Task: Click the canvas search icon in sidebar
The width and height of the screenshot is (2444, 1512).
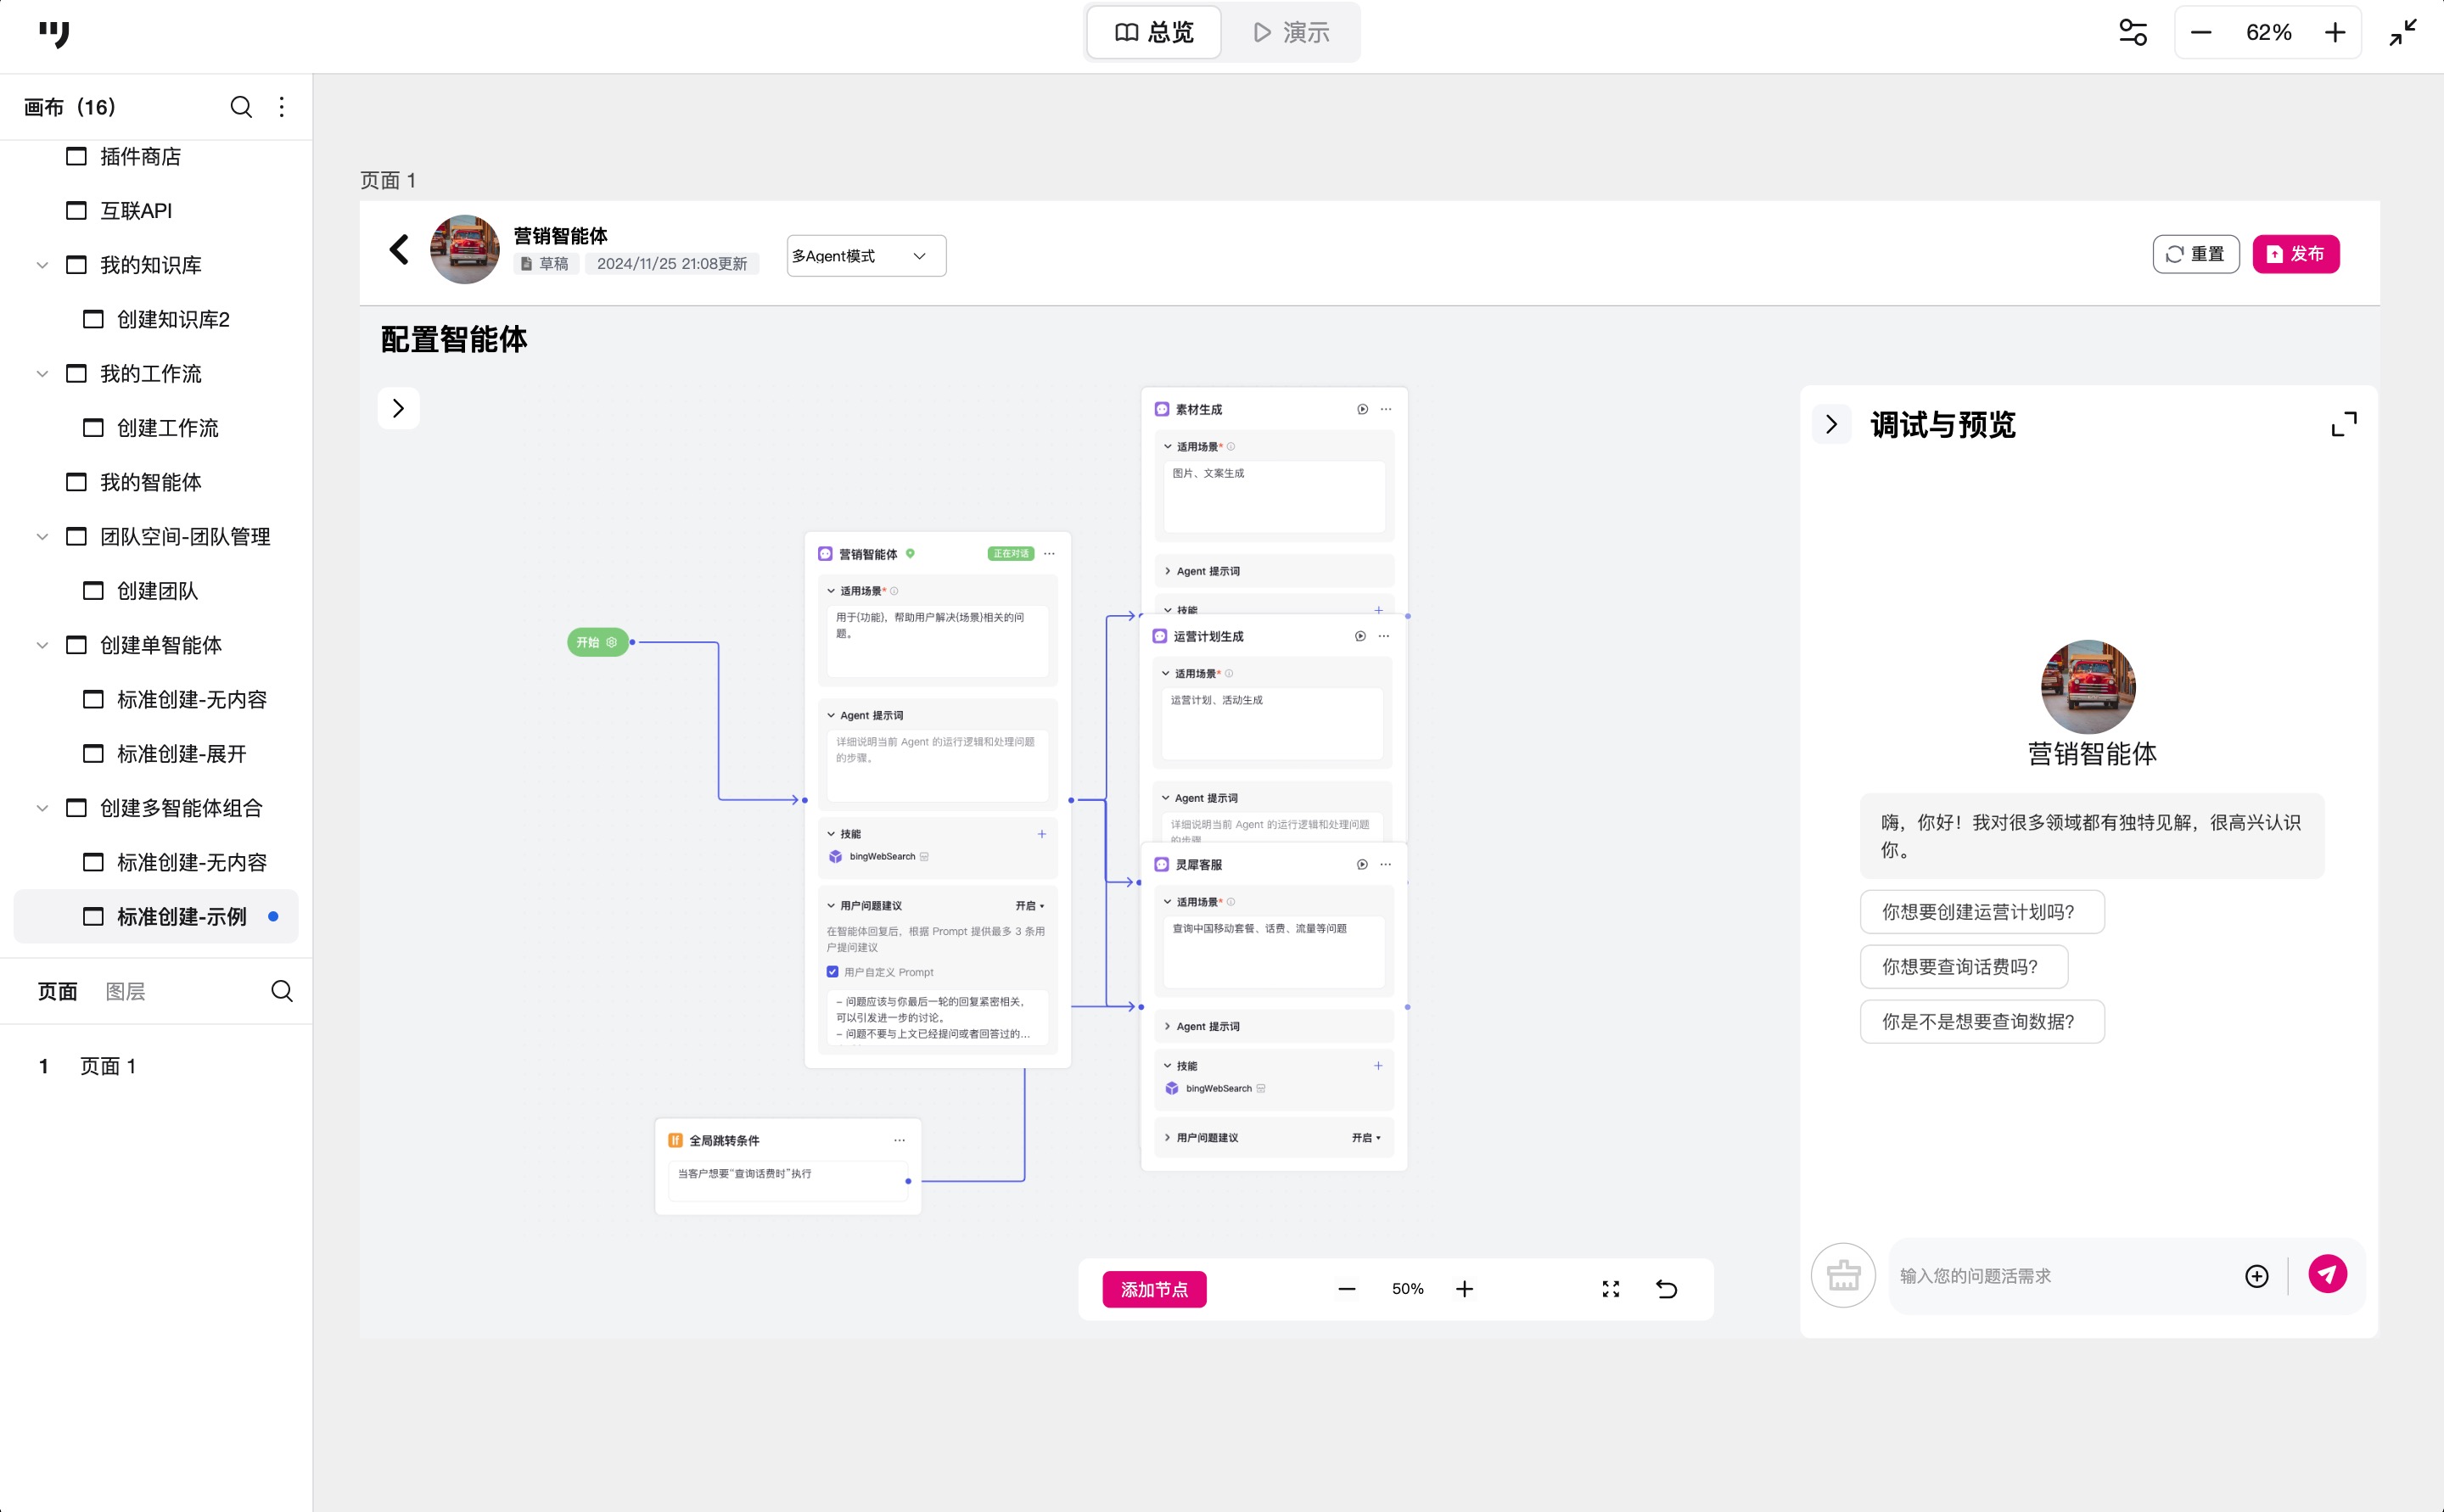Action: click(241, 107)
